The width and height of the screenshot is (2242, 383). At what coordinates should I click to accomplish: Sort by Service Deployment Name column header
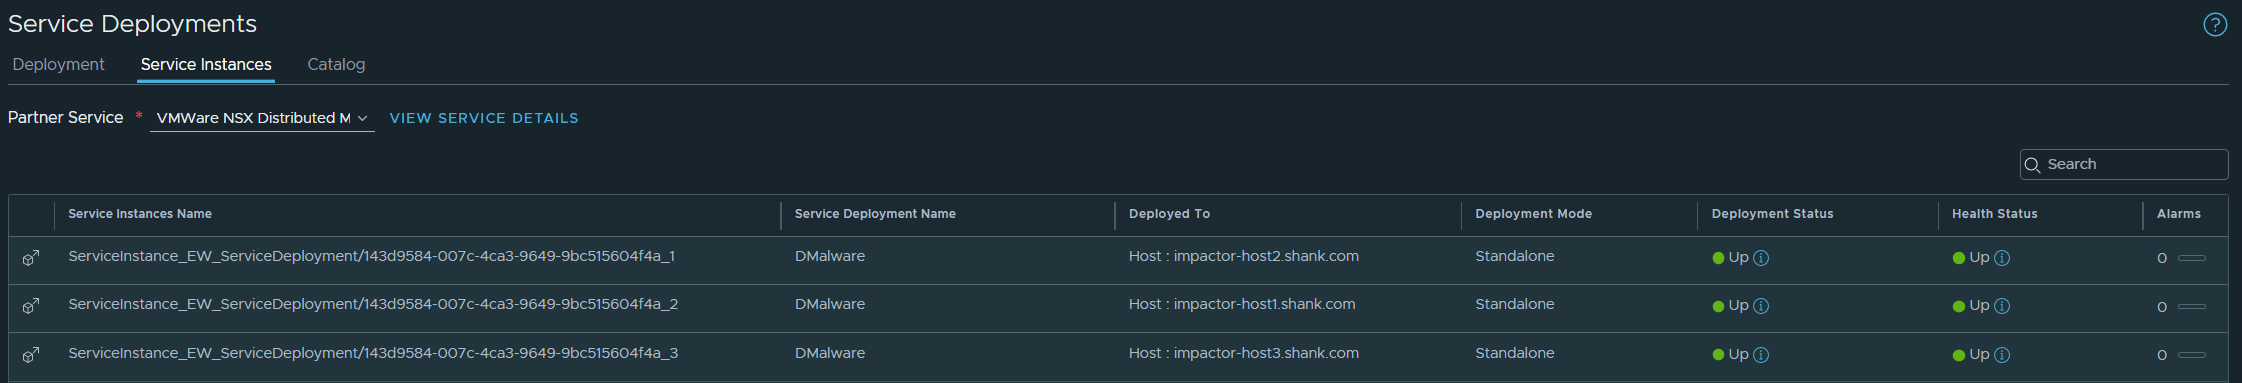click(x=875, y=214)
